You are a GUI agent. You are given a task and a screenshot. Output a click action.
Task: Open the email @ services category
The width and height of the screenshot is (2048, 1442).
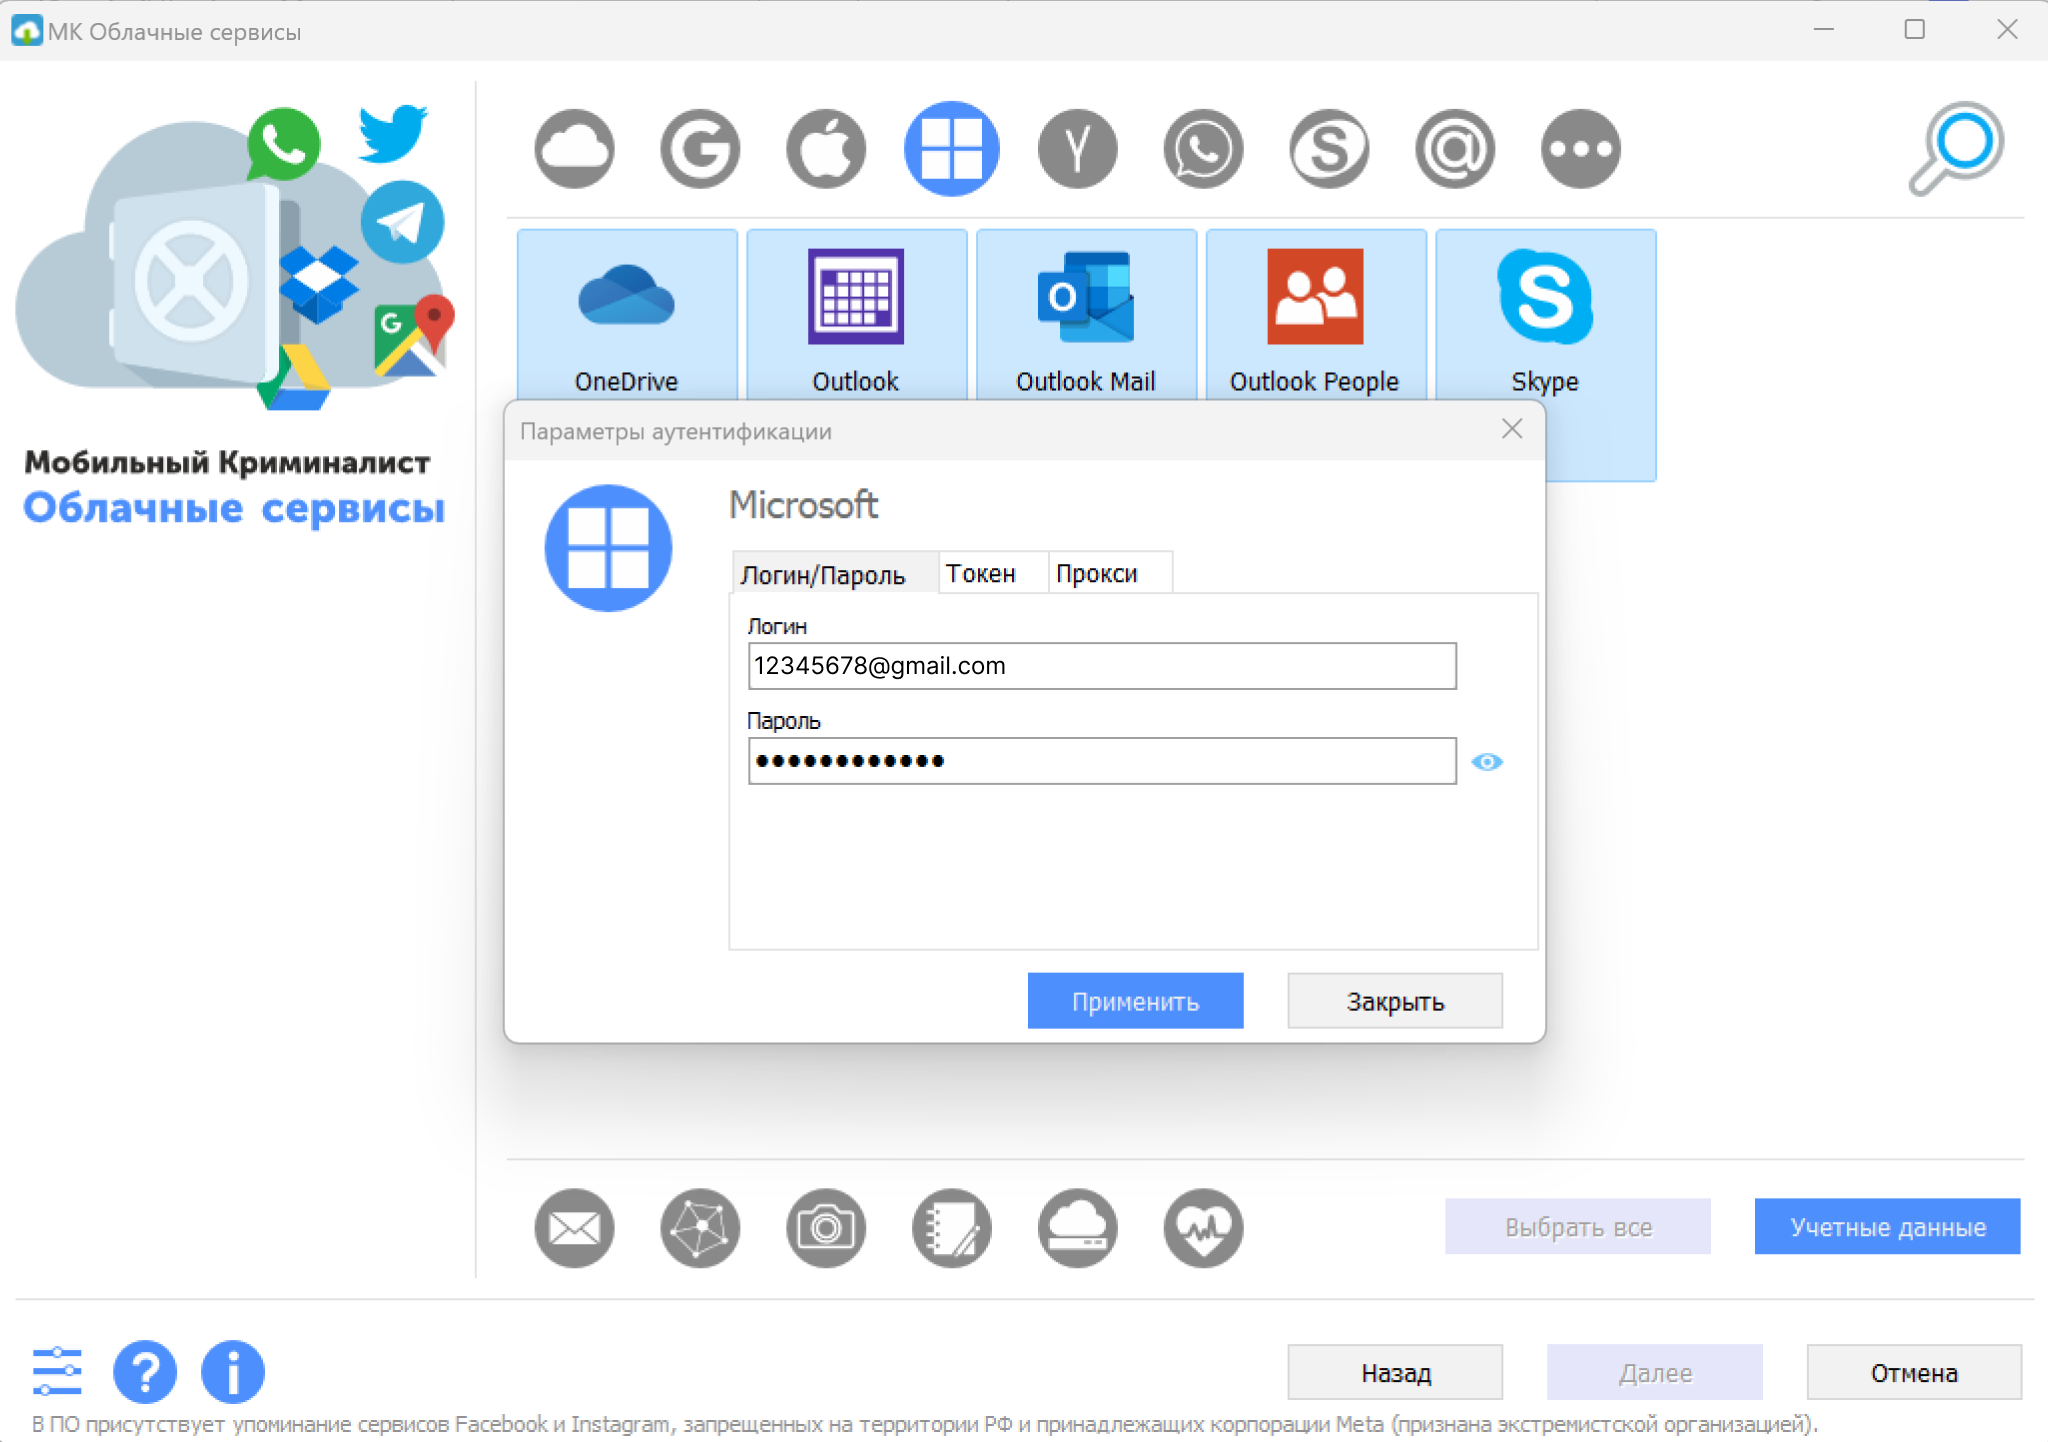pos(1455,149)
